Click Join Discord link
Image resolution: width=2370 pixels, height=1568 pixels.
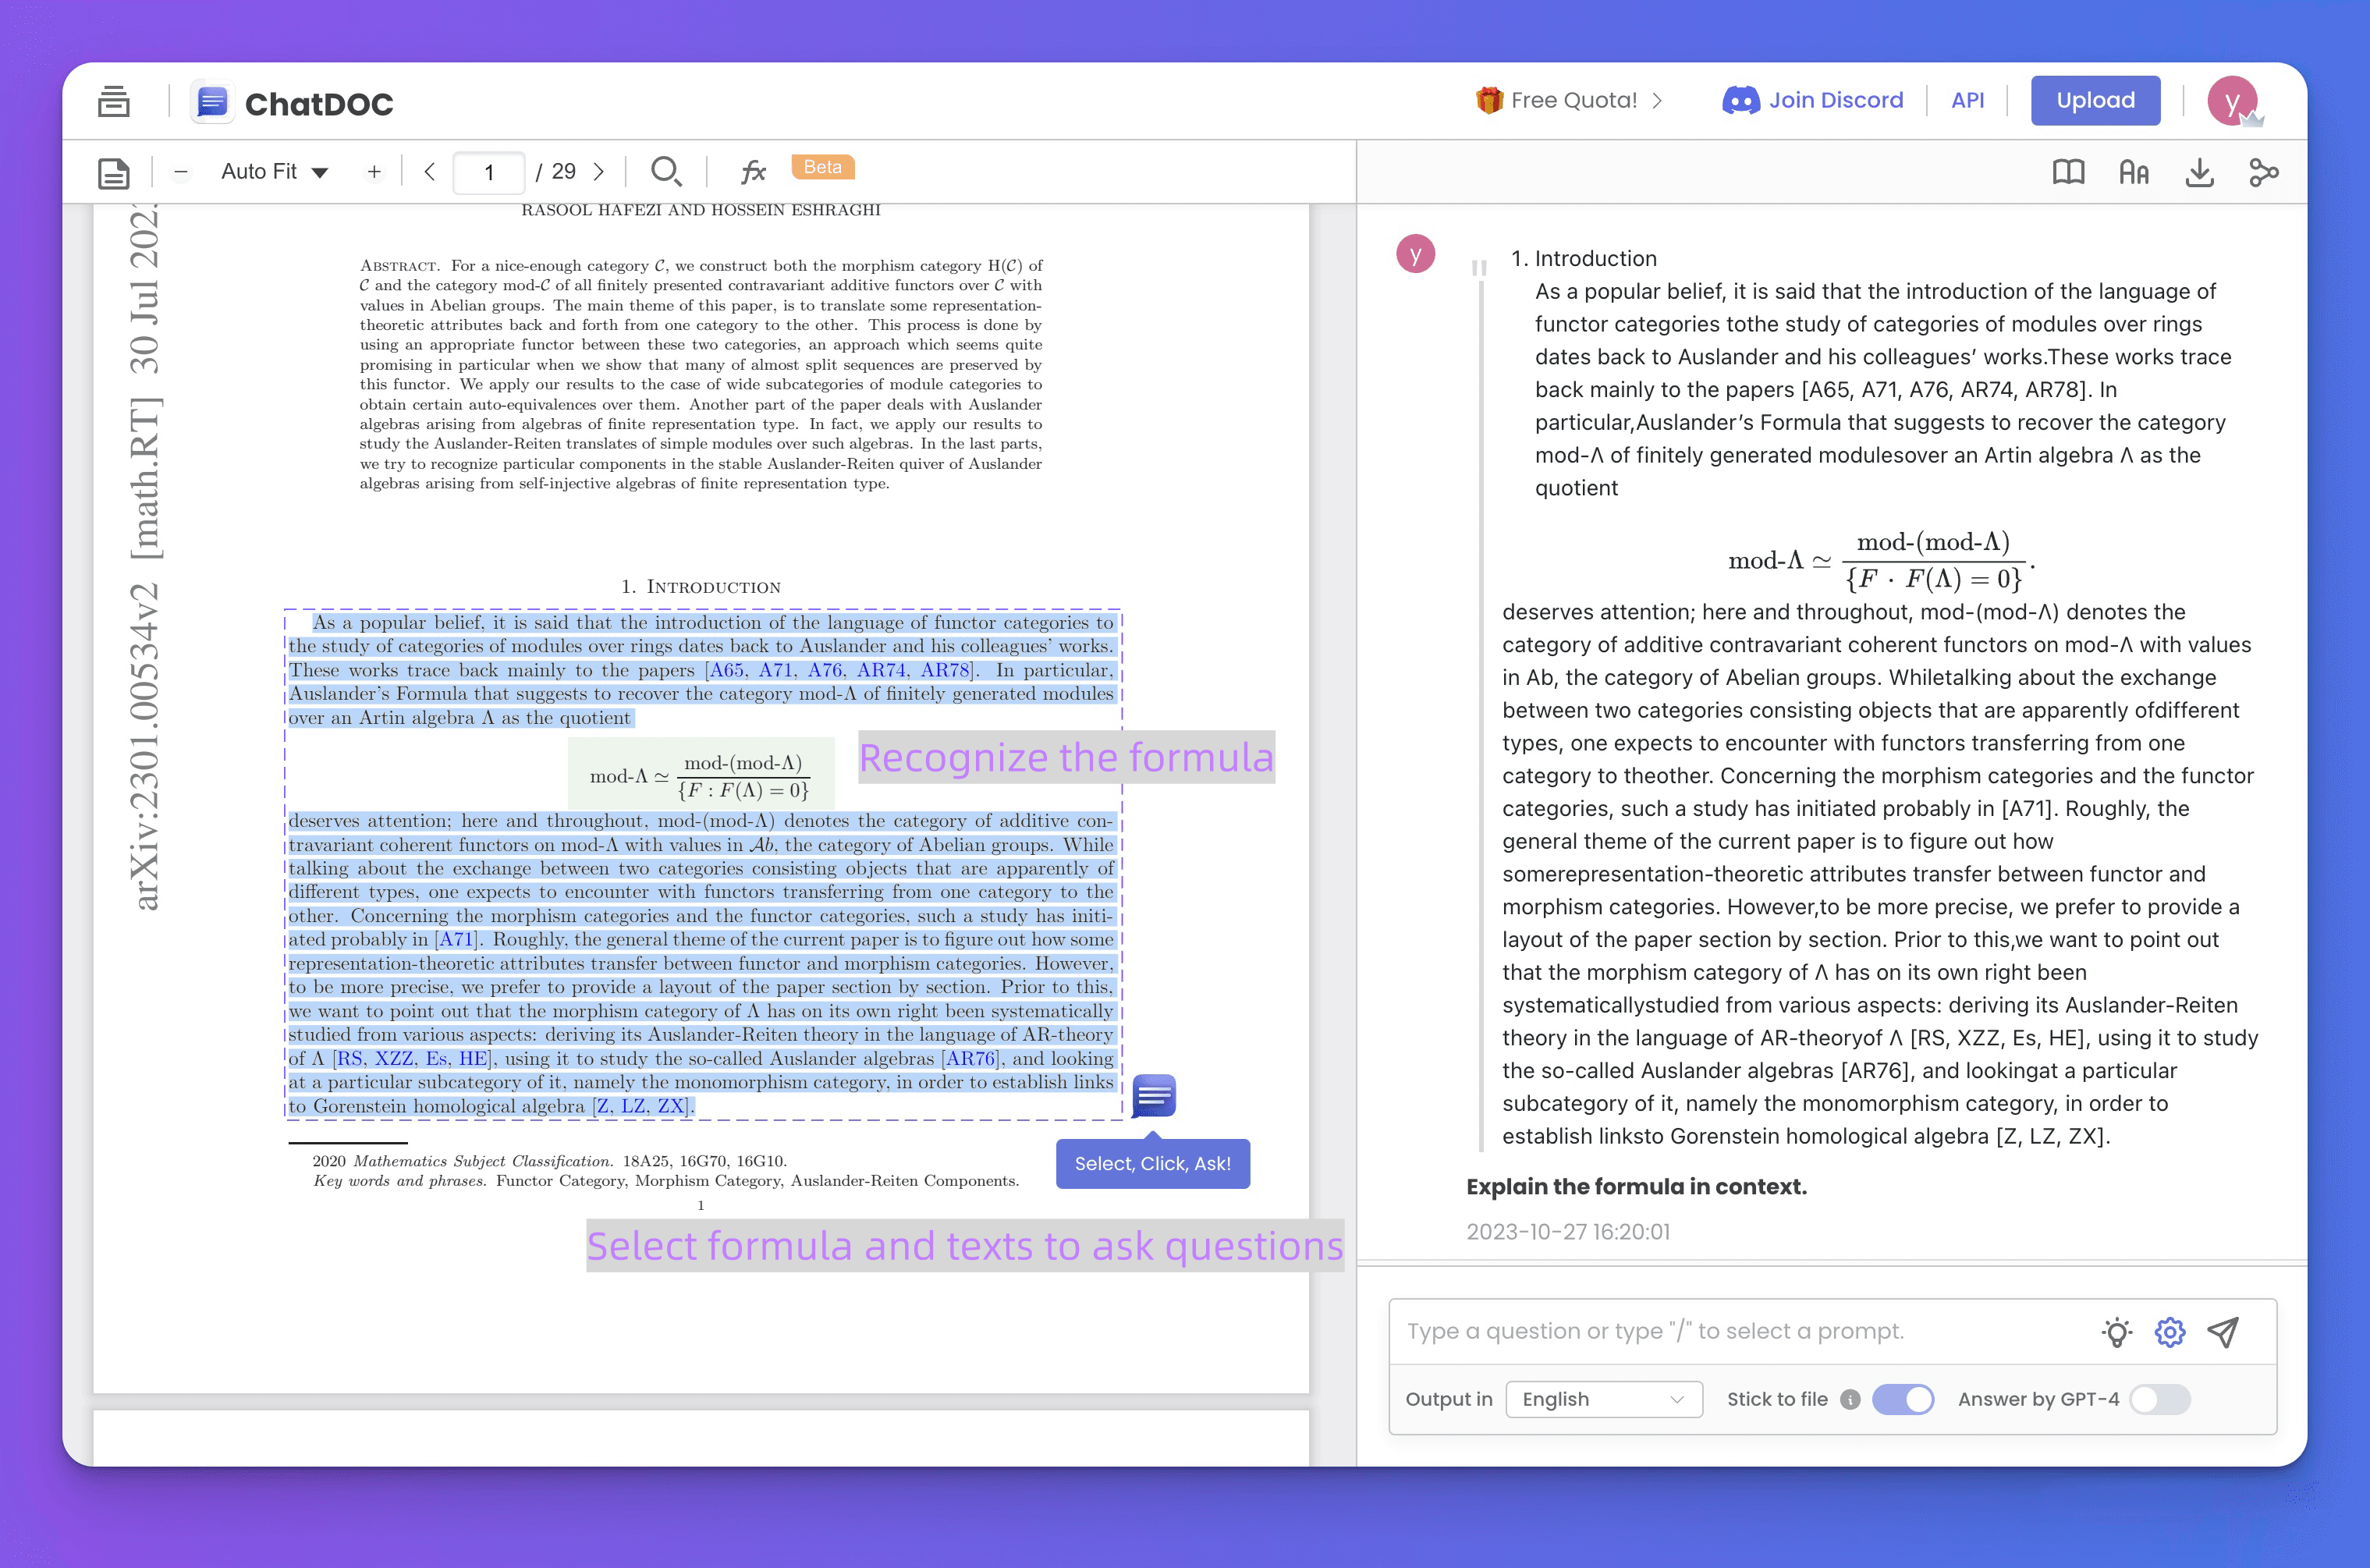[x=1813, y=100]
